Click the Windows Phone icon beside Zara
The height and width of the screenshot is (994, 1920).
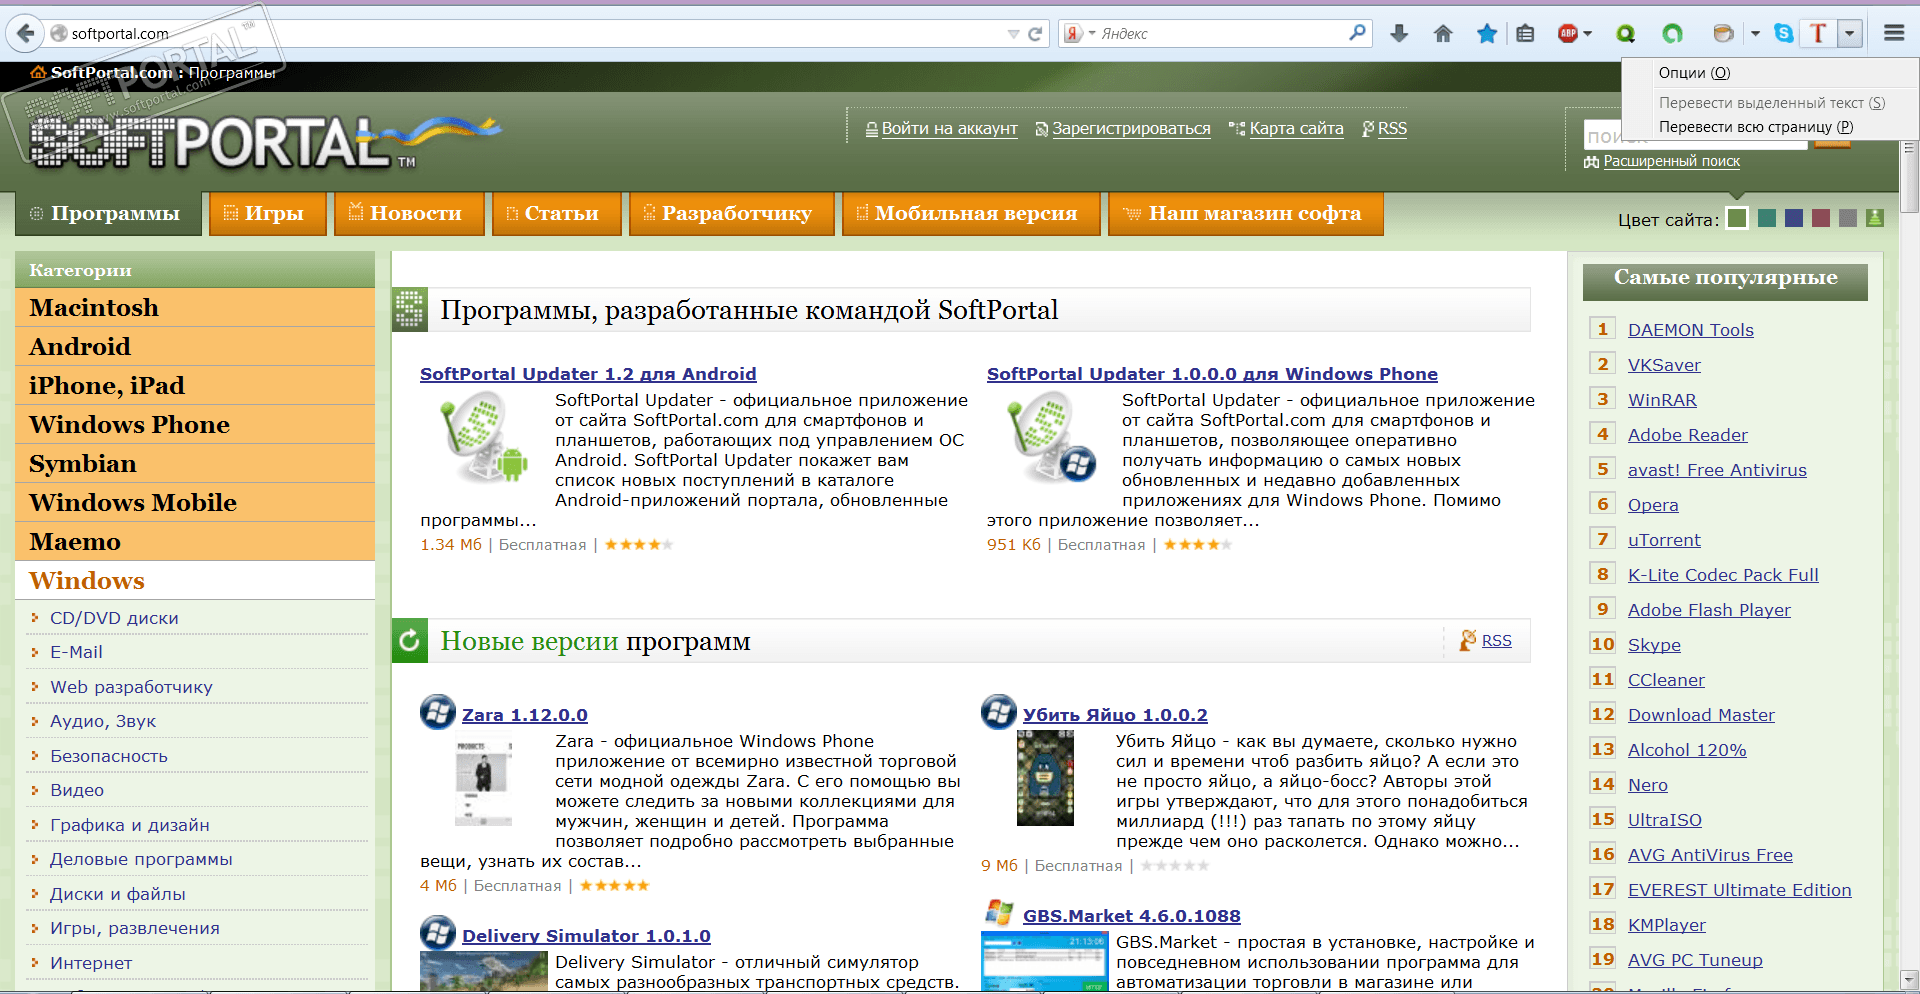pos(438,712)
